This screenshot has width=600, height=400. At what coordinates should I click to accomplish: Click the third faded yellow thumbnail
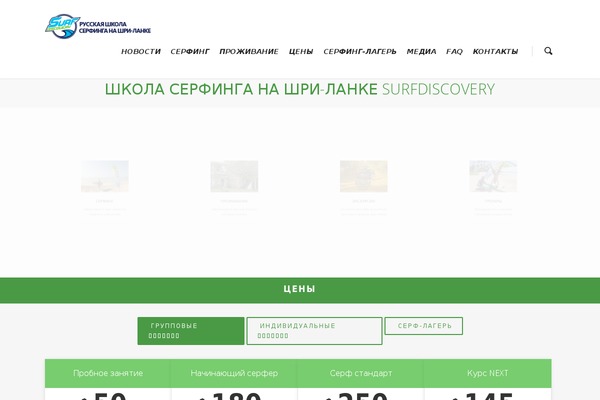364,176
